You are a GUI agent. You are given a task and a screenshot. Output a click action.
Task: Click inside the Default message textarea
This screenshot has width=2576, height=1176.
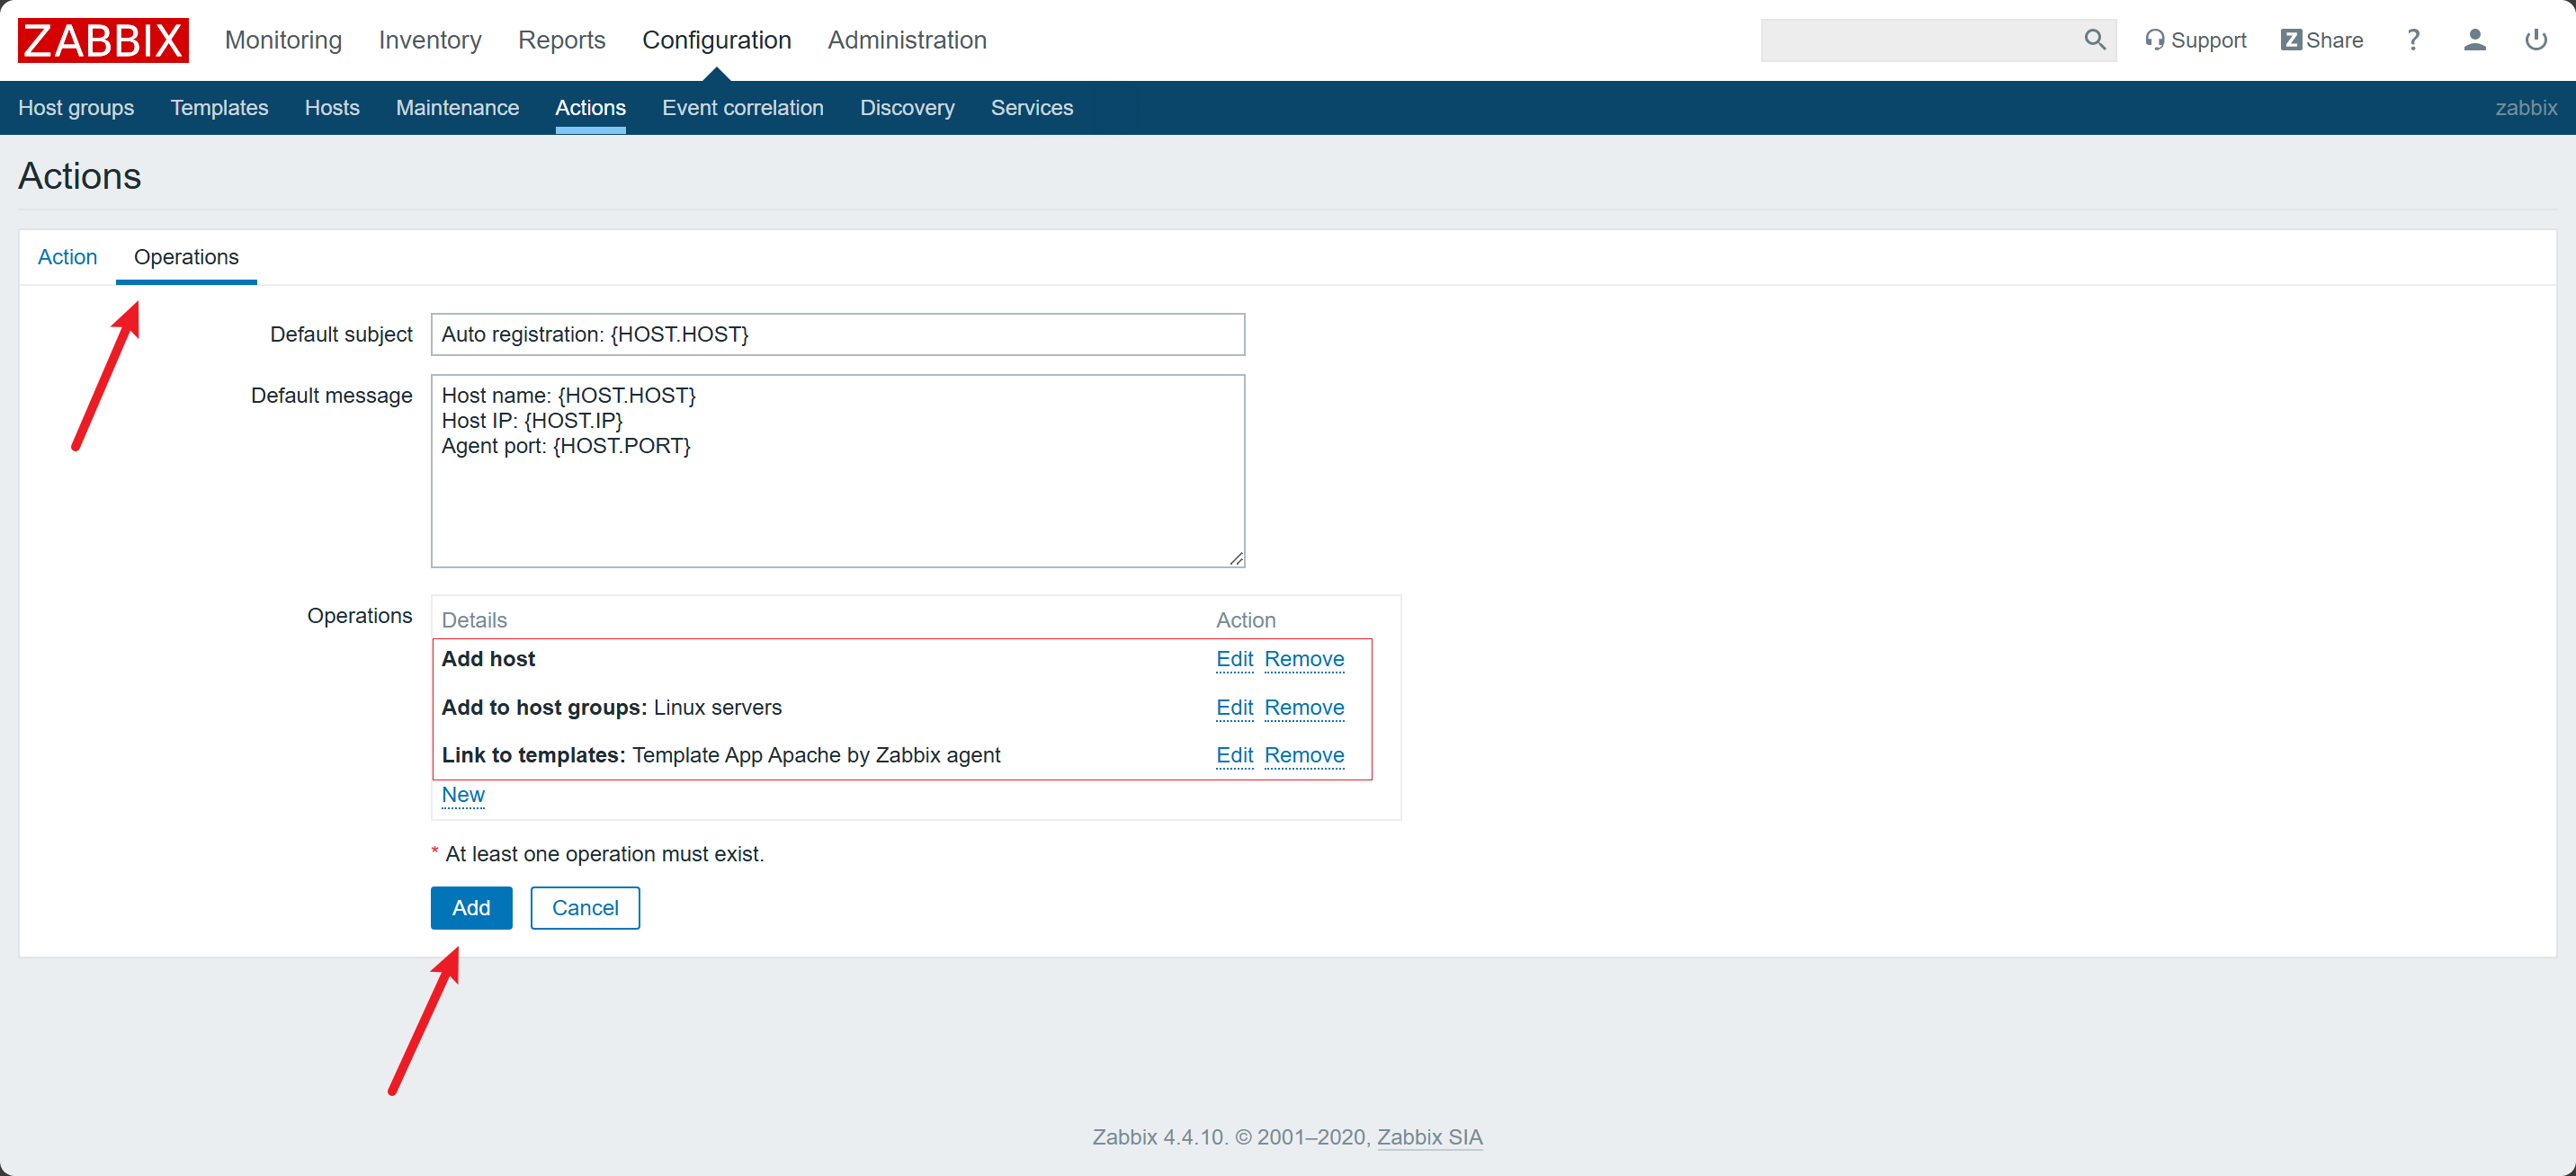click(x=837, y=500)
